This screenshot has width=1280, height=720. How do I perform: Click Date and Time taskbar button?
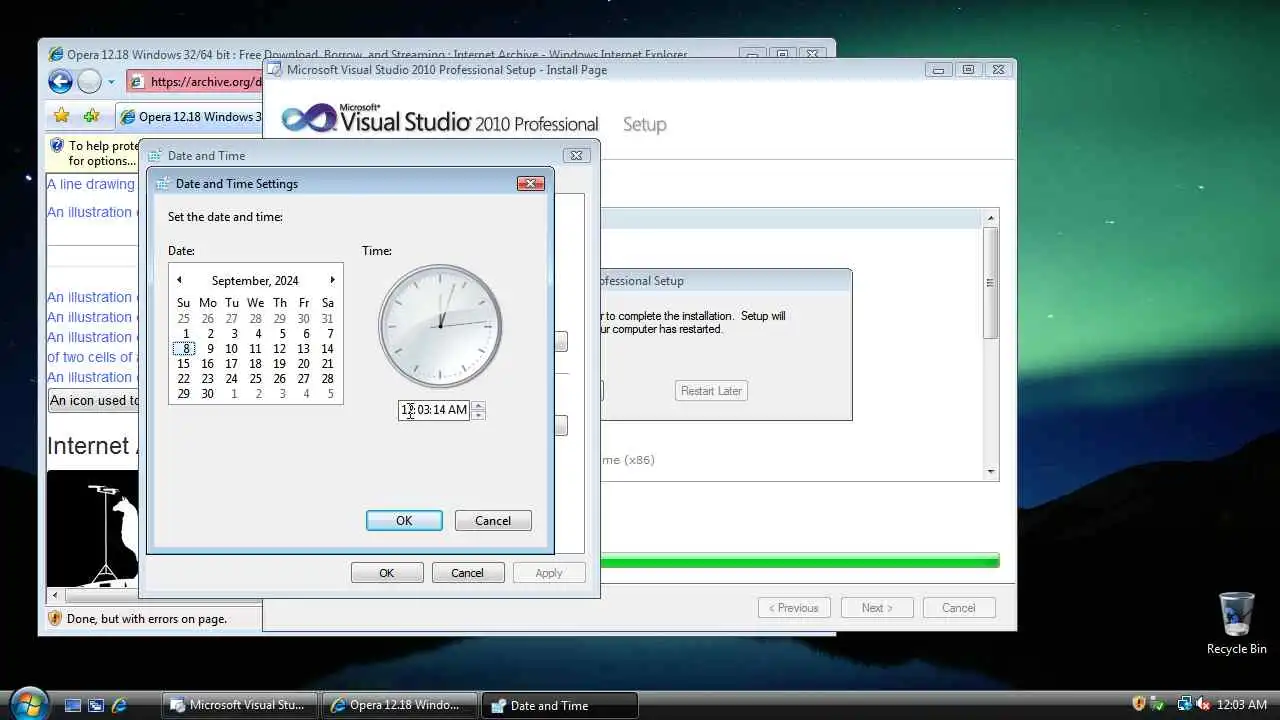pos(559,705)
